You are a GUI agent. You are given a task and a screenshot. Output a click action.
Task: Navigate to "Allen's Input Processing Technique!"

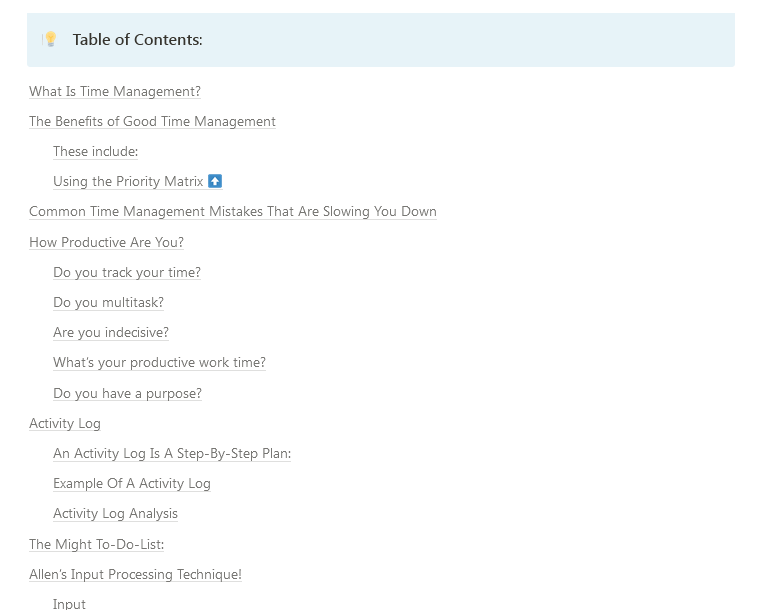135,575
